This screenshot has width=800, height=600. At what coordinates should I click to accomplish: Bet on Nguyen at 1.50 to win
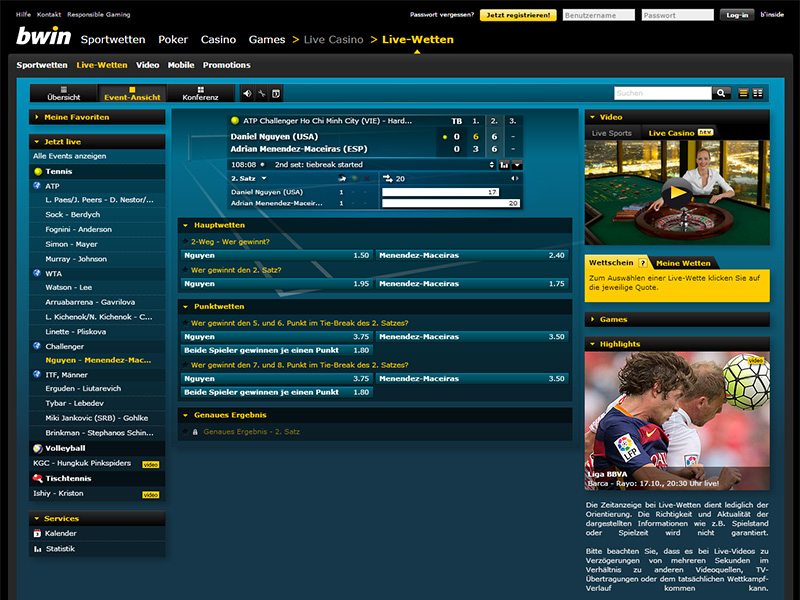coord(277,256)
